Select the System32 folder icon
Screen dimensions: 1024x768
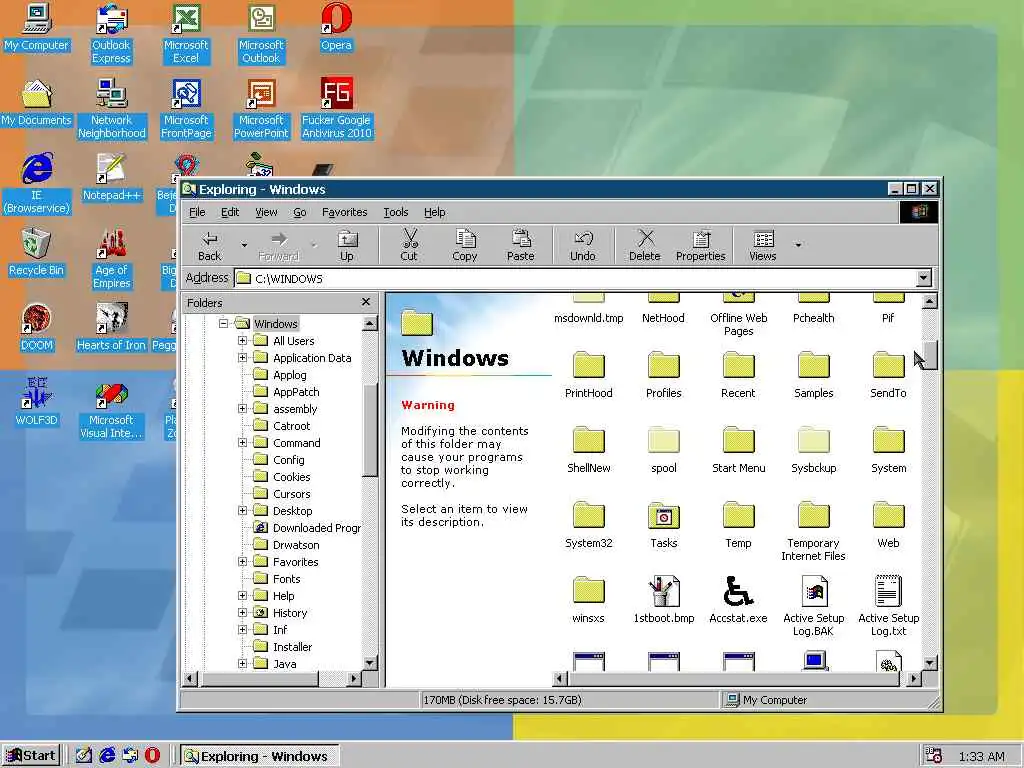pyautogui.click(x=588, y=525)
